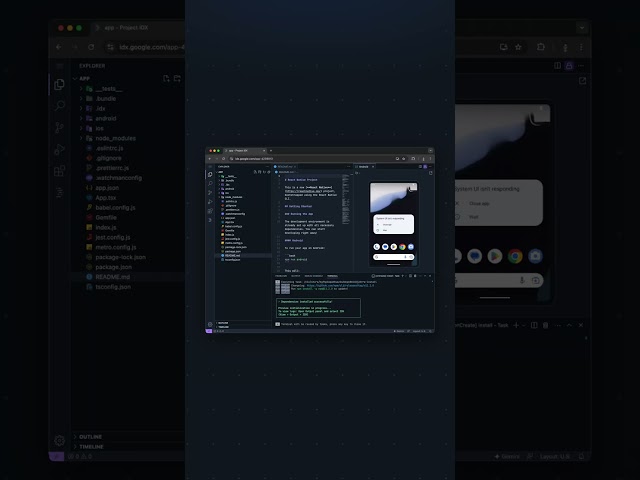Click the Source Control branch icon in background window

[x=59, y=128]
